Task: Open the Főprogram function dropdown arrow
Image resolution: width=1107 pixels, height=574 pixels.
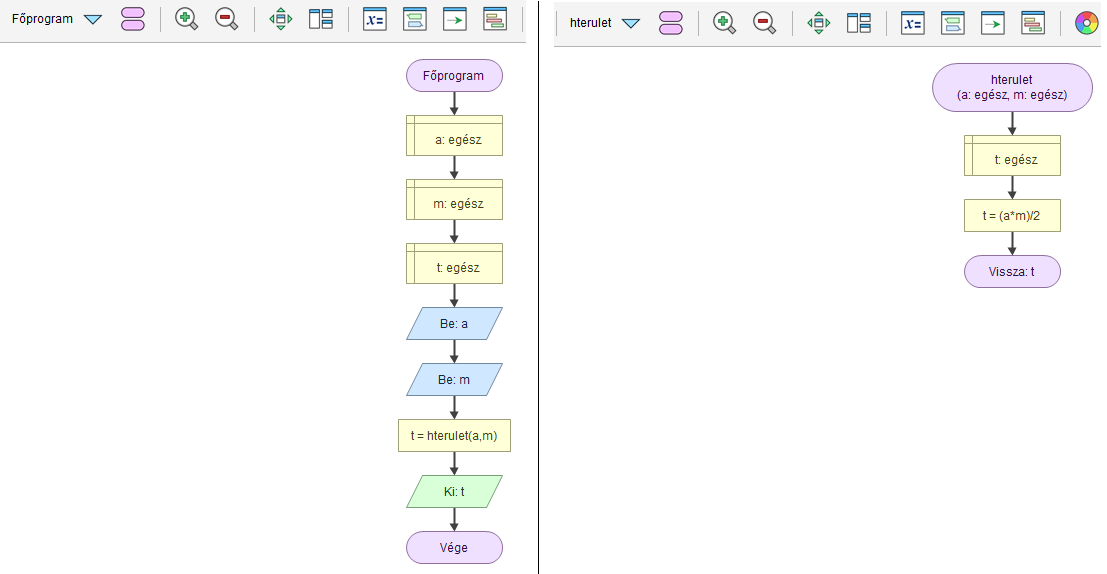Action: click(93, 19)
